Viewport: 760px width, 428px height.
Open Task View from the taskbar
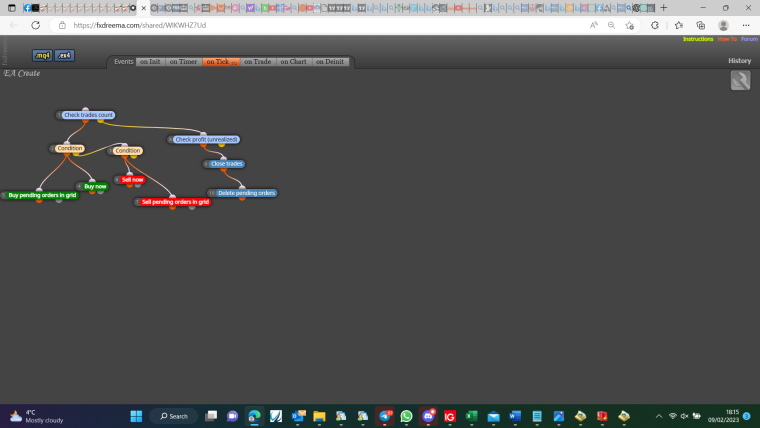point(211,416)
